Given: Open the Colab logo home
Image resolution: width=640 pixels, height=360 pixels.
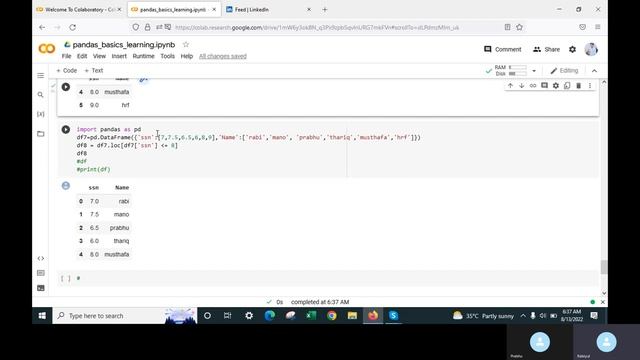Looking at the screenshot, I should (x=47, y=49).
